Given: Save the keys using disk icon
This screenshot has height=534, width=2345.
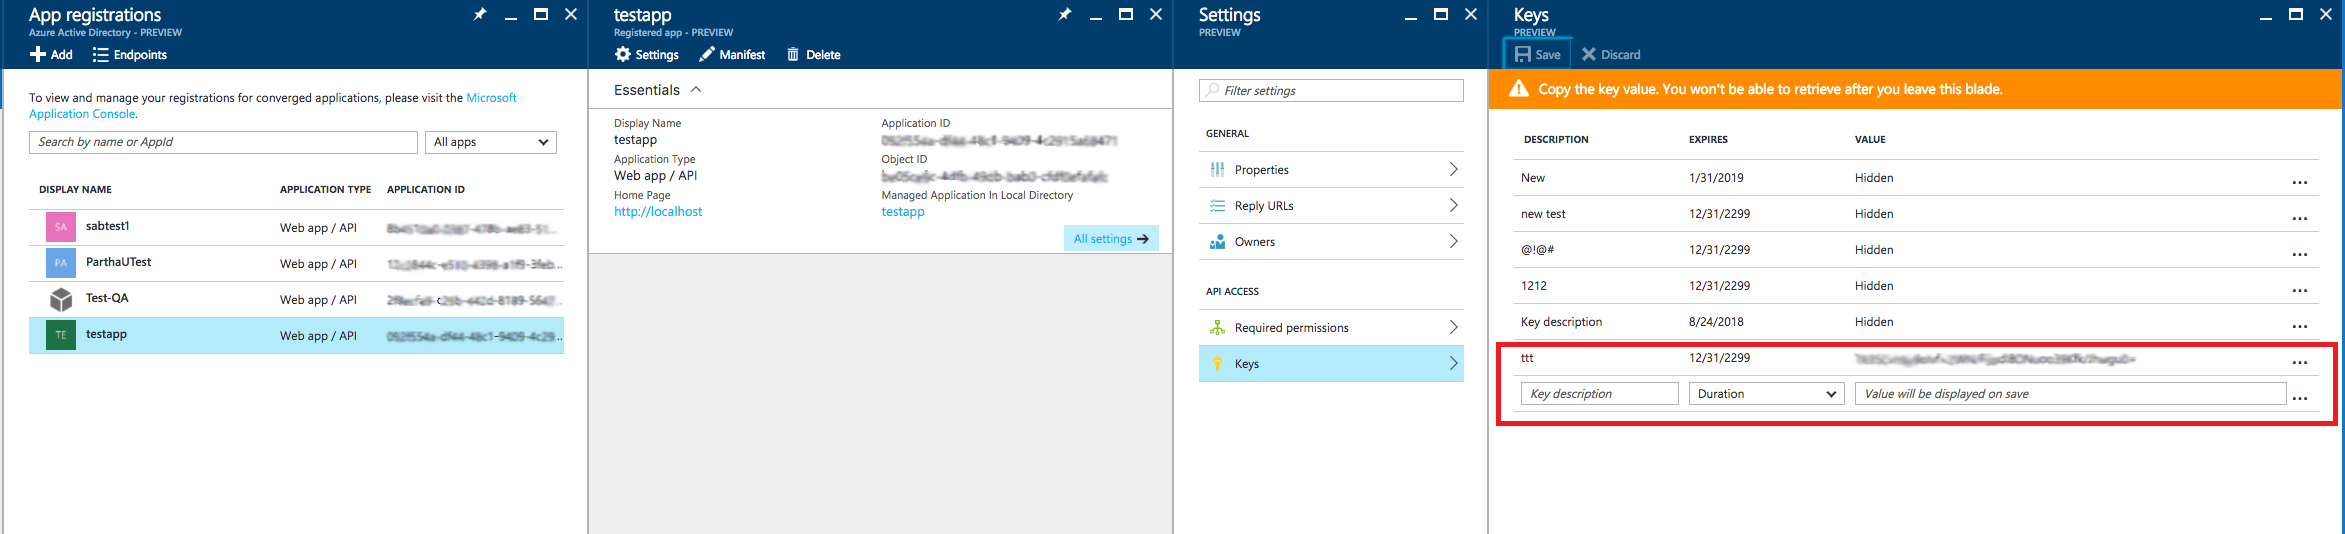Looking at the screenshot, I should pyautogui.click(x=1523, y=55).
